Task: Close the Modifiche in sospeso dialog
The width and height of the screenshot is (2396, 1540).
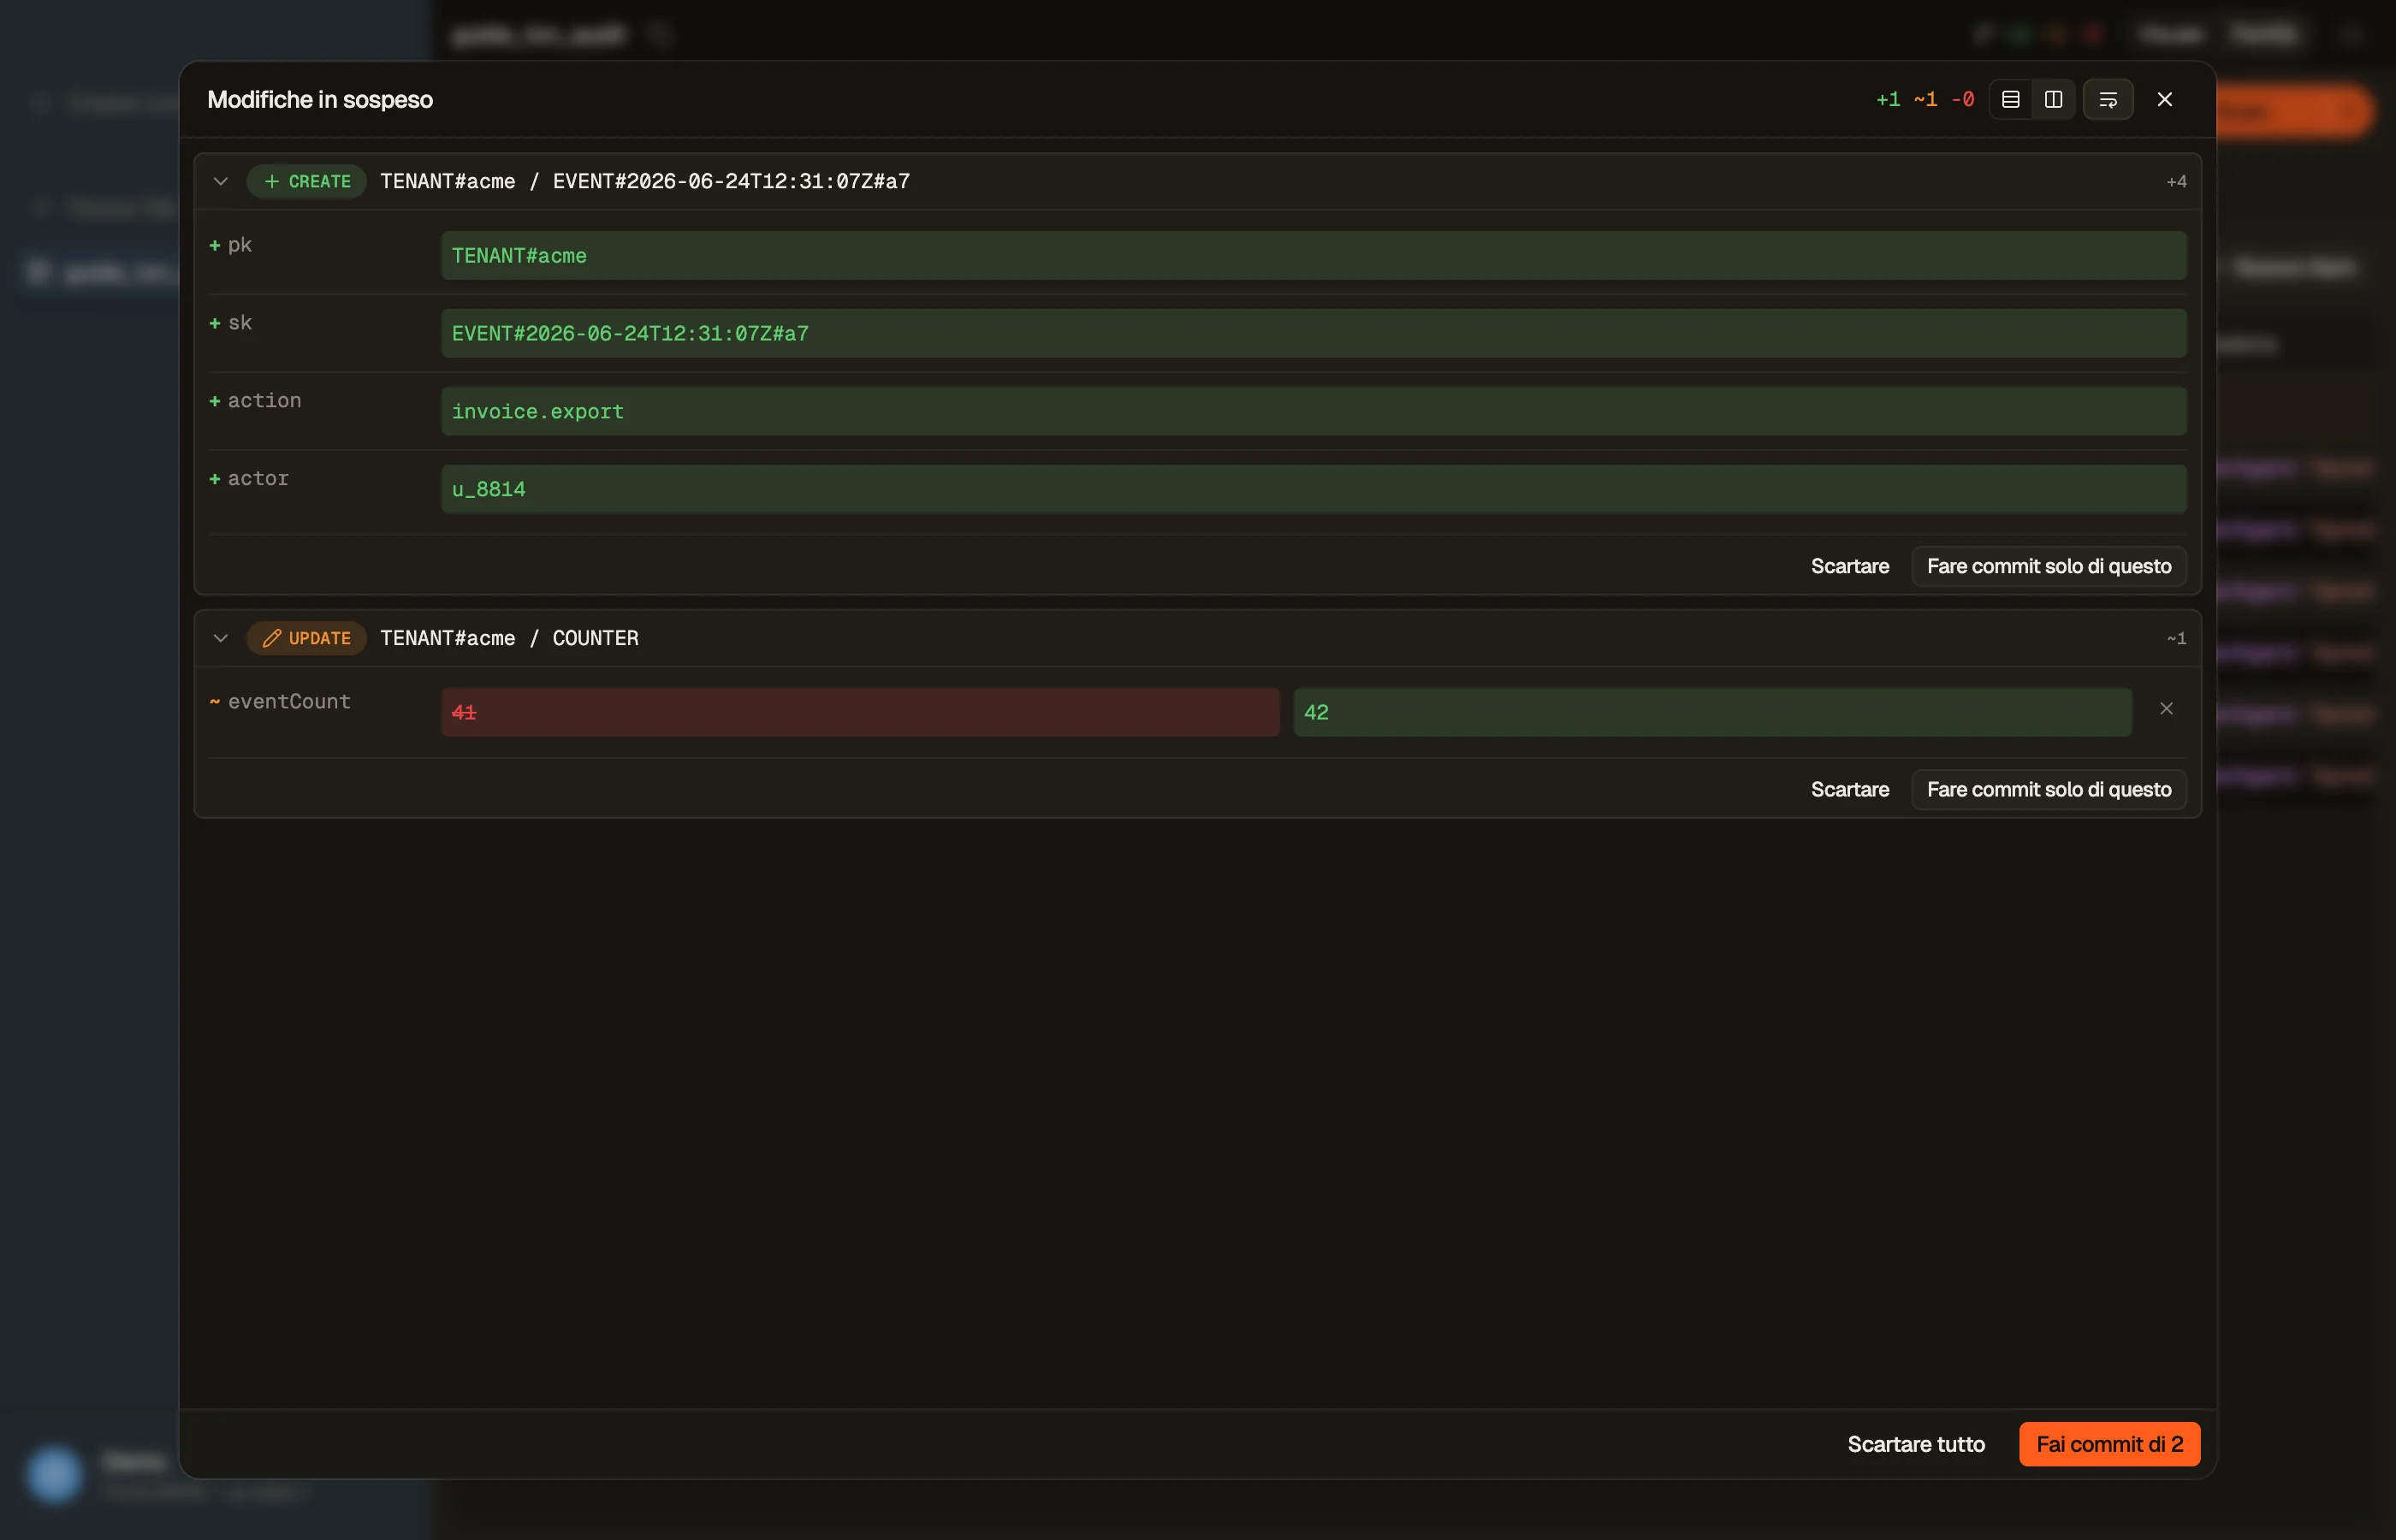Action: pos(2165,99)
